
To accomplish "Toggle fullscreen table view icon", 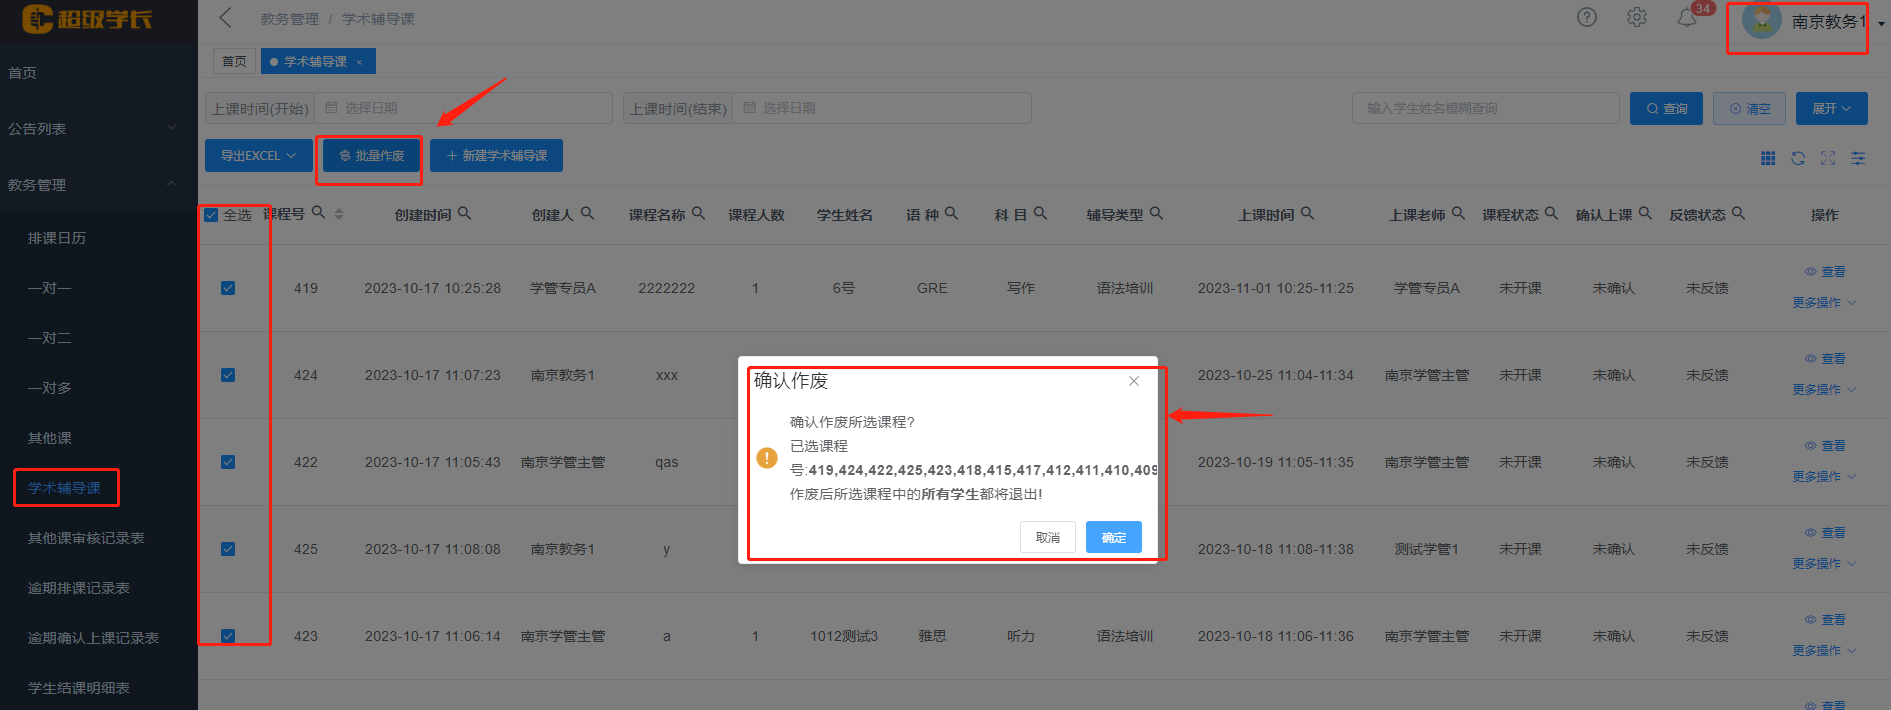I will 1828,158.
